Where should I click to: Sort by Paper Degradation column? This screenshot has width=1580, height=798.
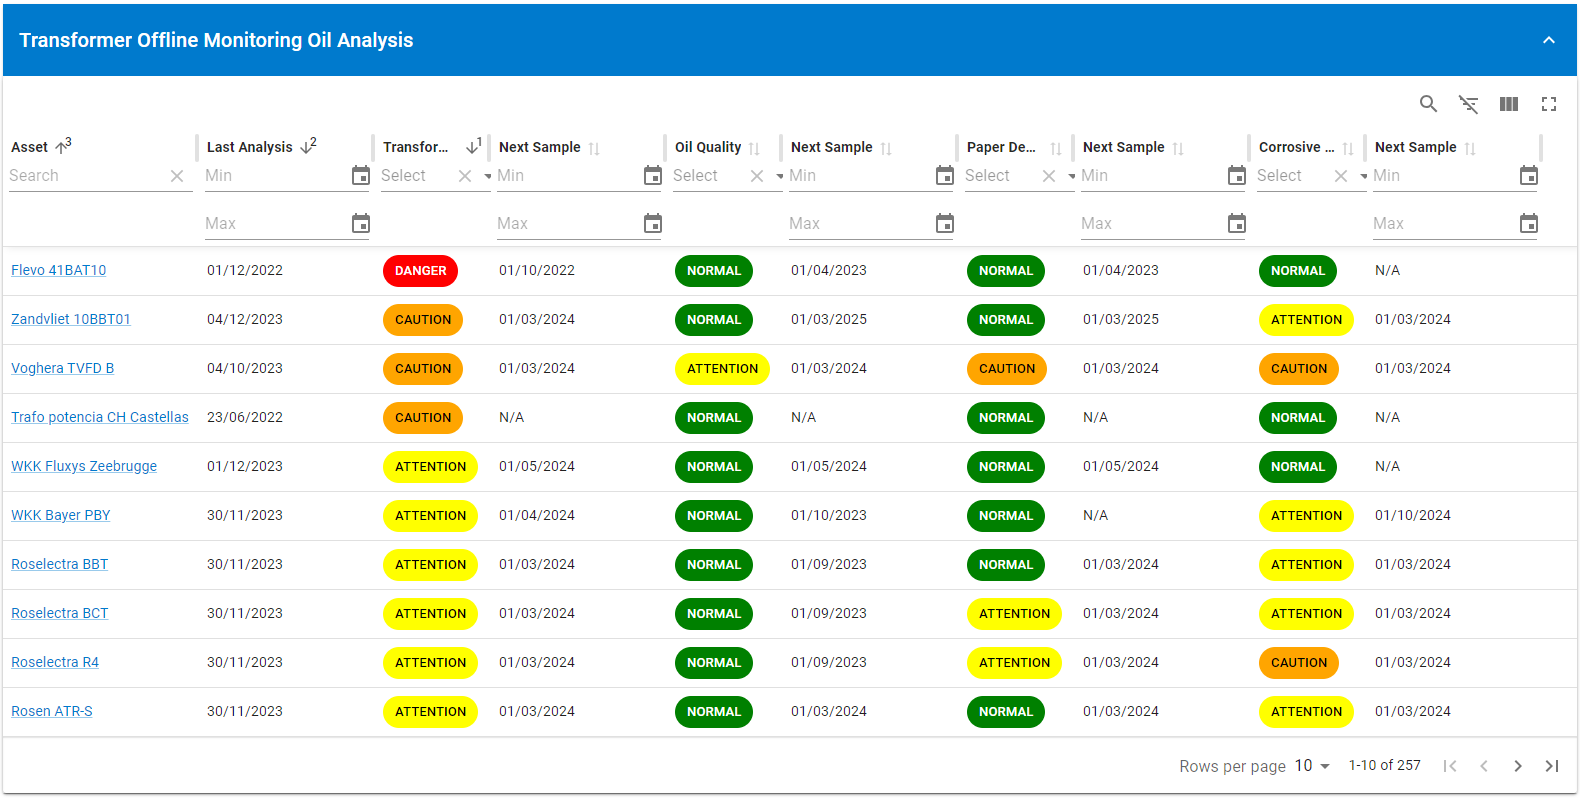1055,148
